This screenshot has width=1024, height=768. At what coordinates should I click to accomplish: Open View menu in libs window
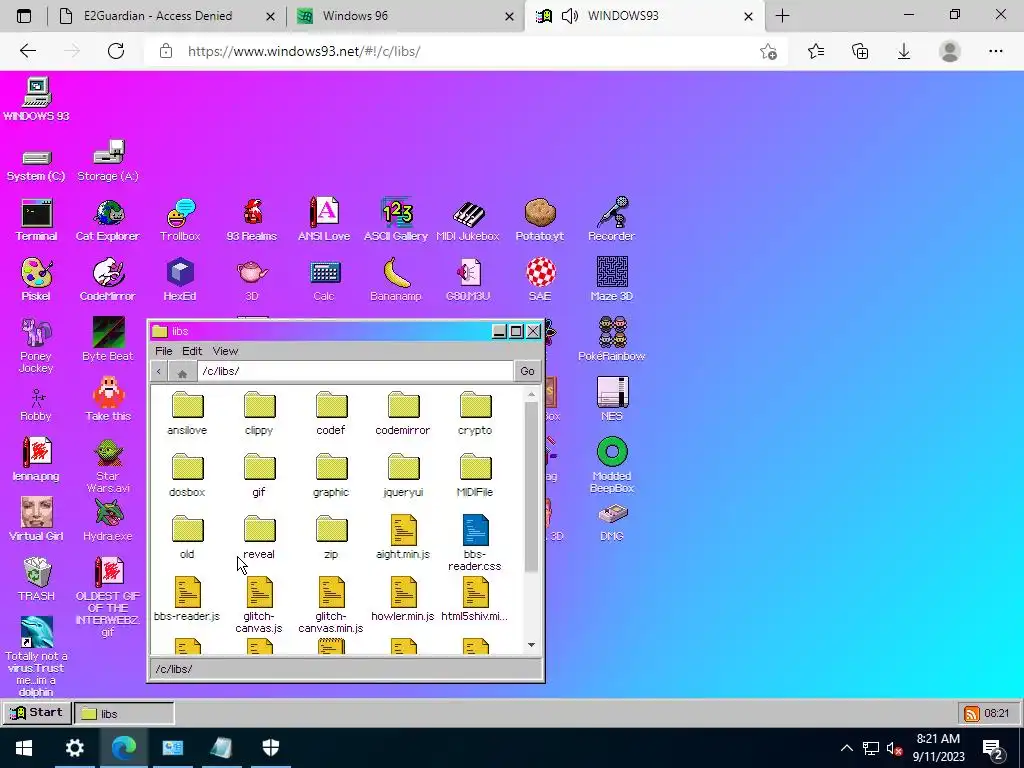click(x=225, y=351)
